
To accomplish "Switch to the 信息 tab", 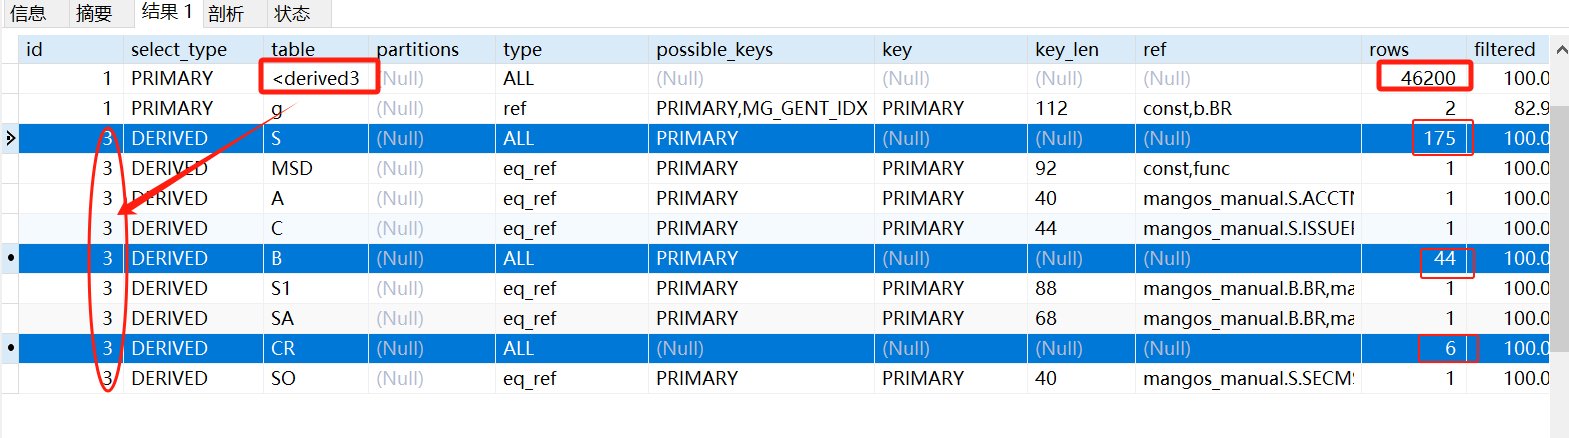I will [x=28, y=13].
